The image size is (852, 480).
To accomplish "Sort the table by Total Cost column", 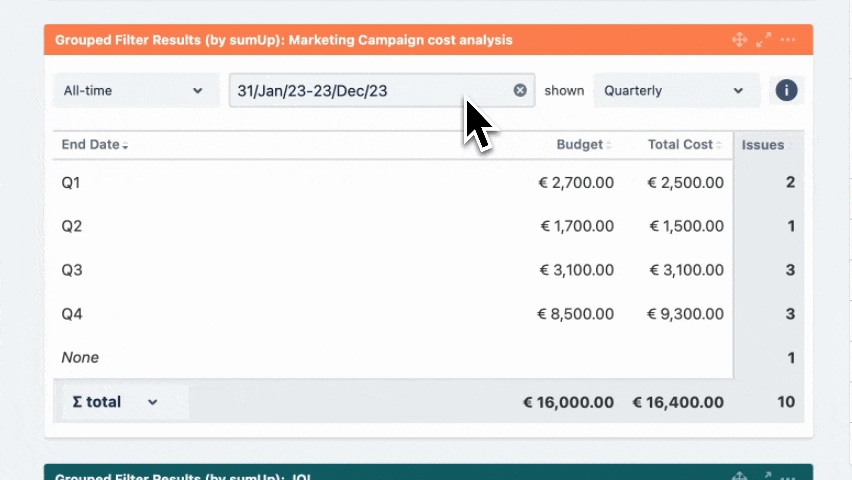I will pos(719,145).
